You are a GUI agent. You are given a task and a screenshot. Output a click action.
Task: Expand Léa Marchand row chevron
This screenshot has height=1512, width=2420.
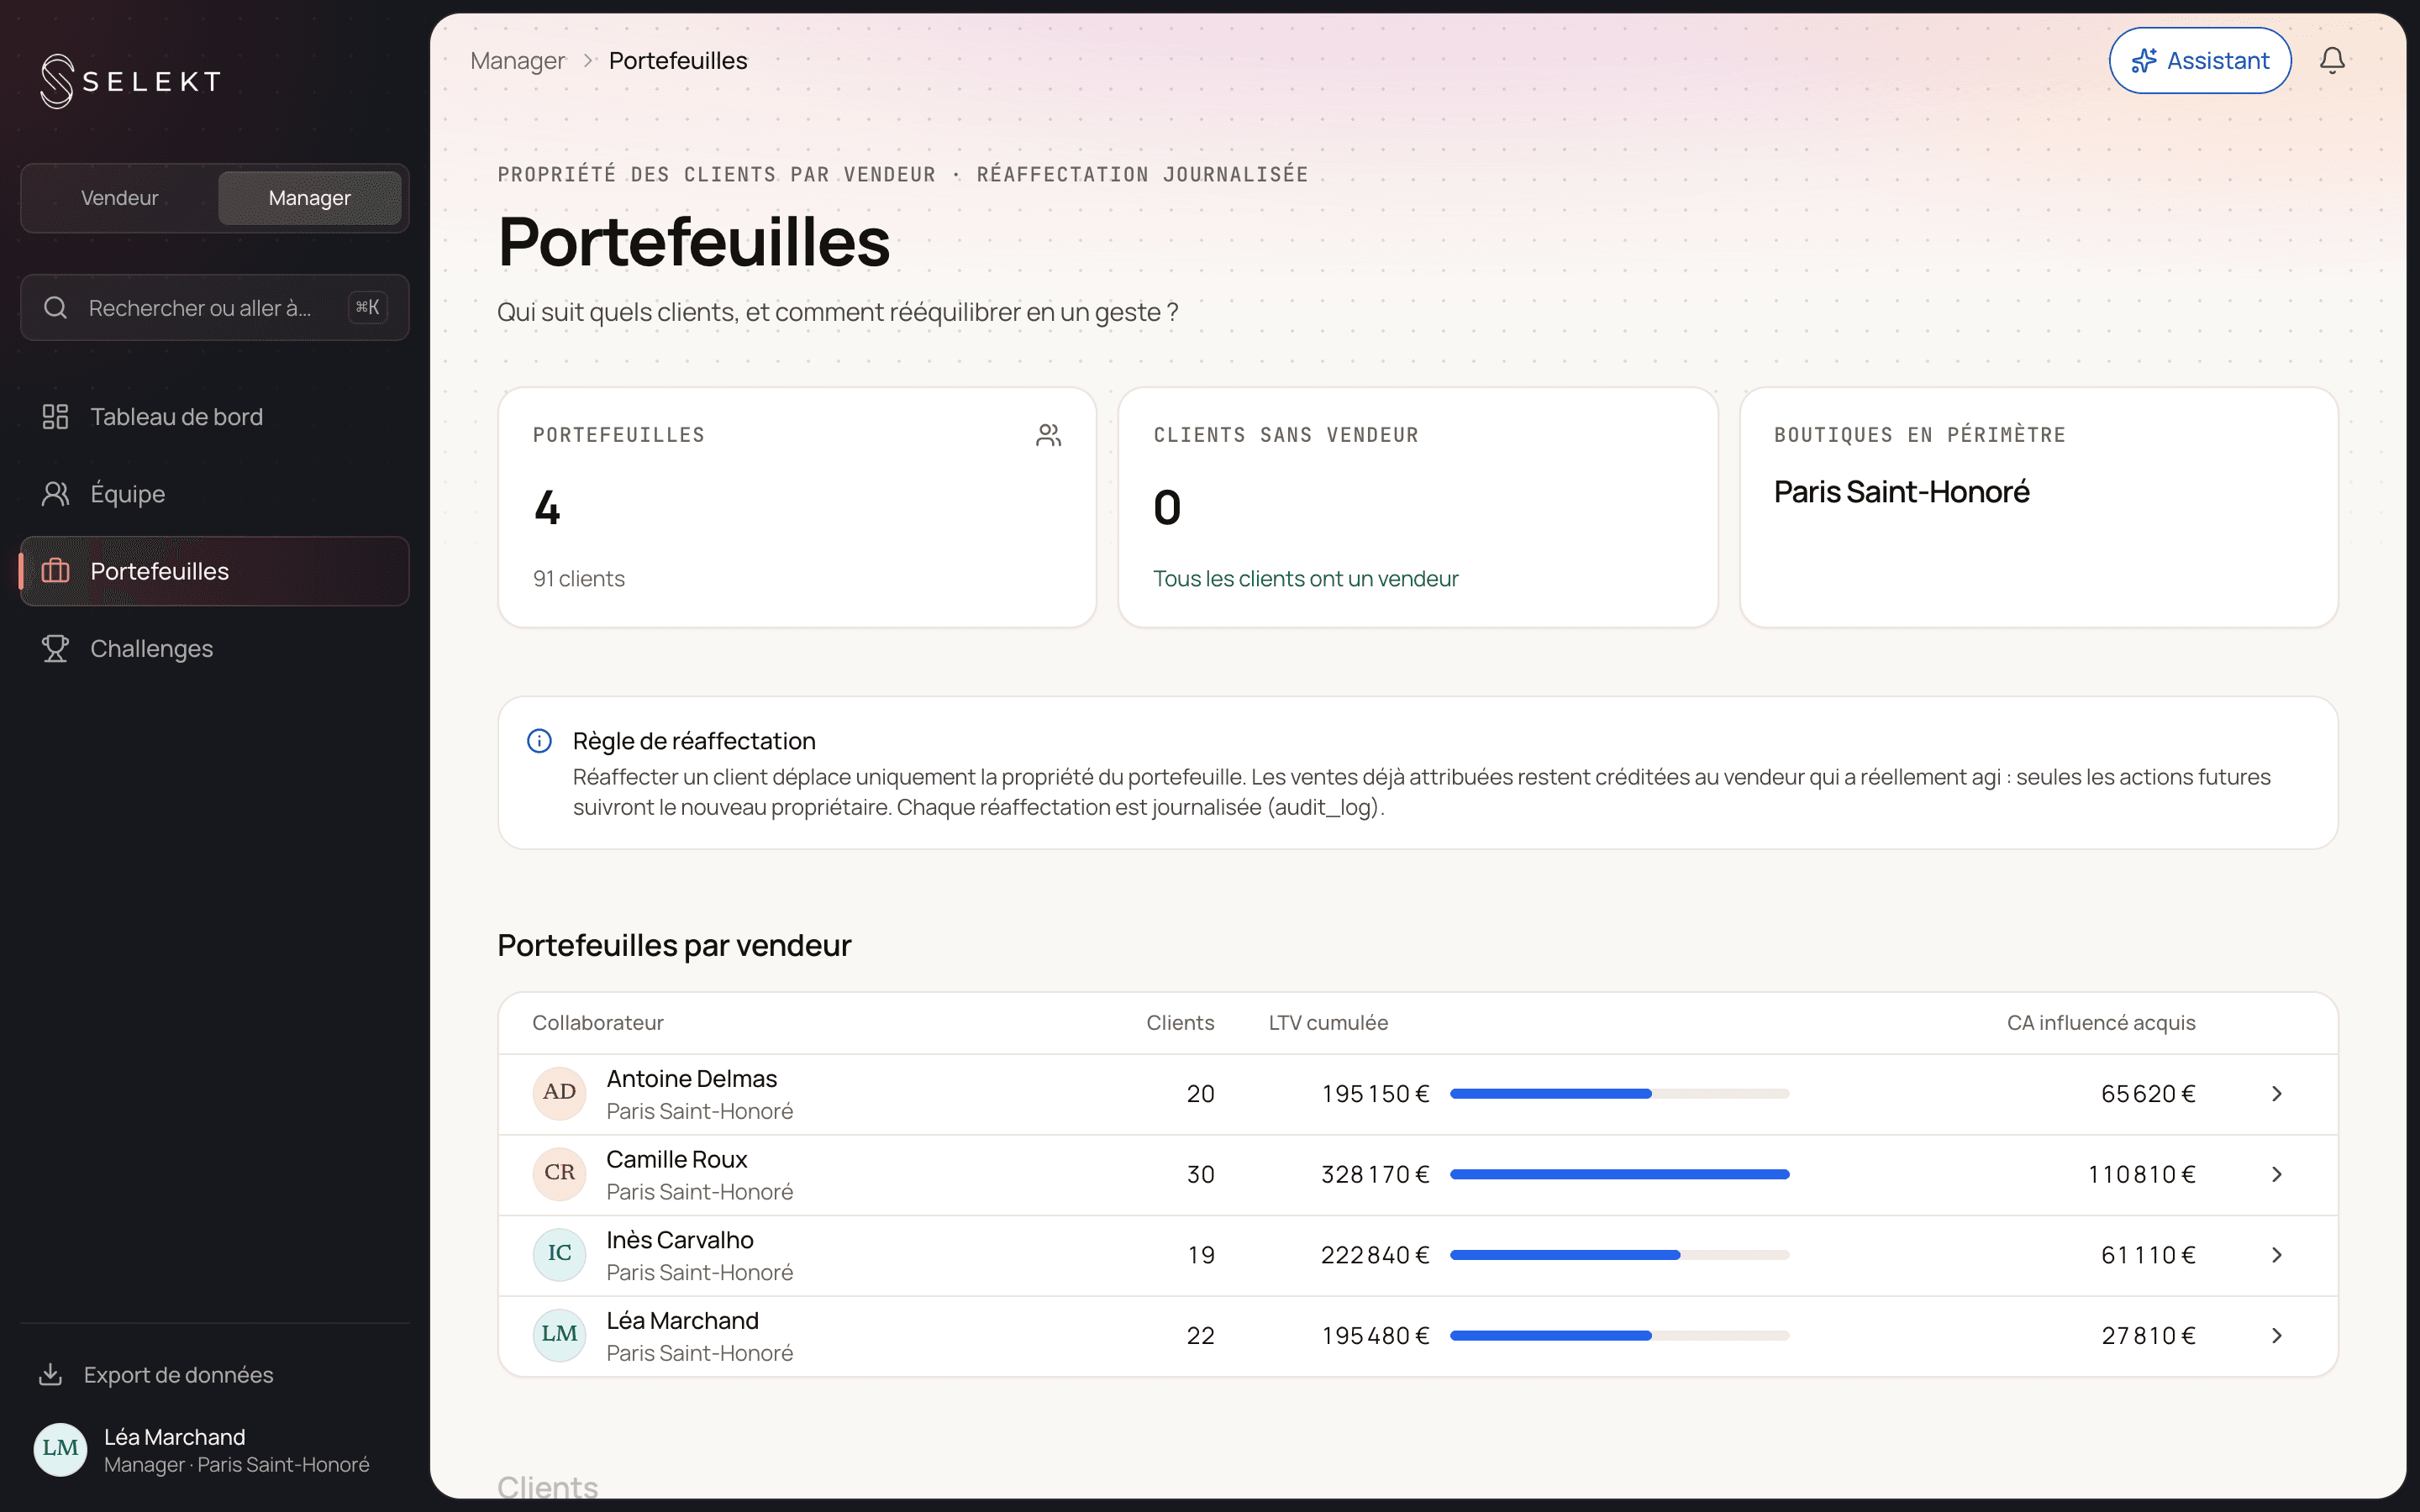pyautogui.click(x=2277, y=1336)
